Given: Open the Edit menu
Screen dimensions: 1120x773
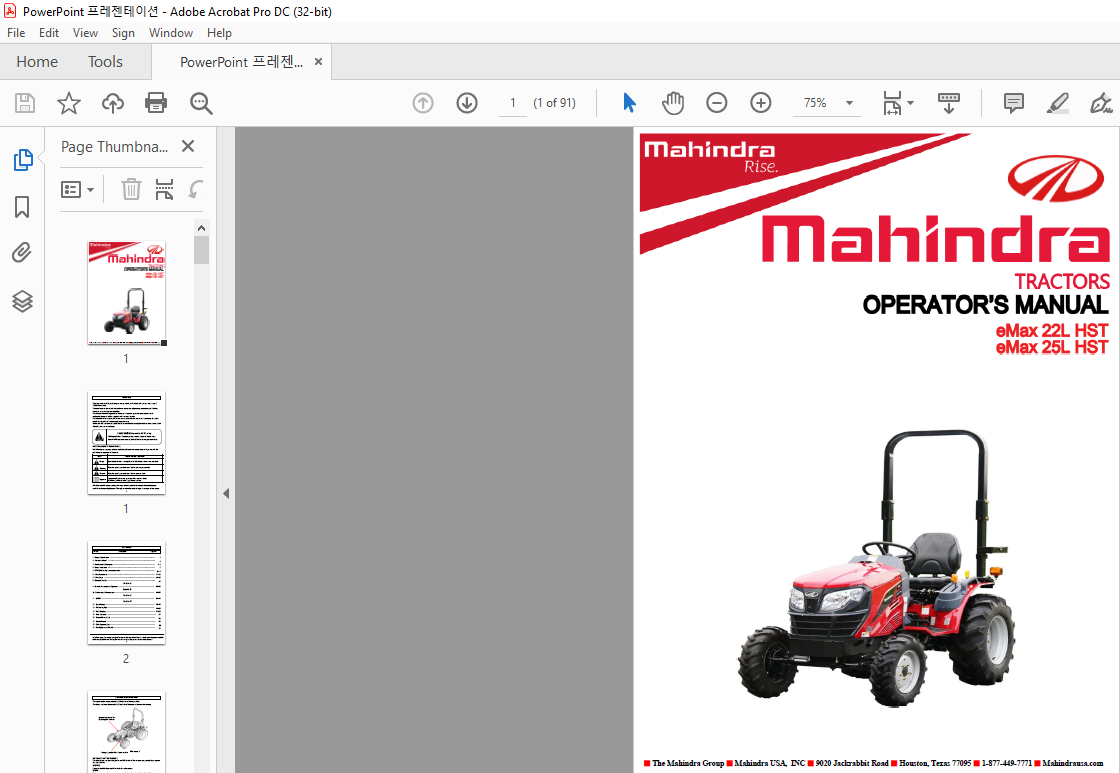Looking at the screenshot, I should click(49, 33).
